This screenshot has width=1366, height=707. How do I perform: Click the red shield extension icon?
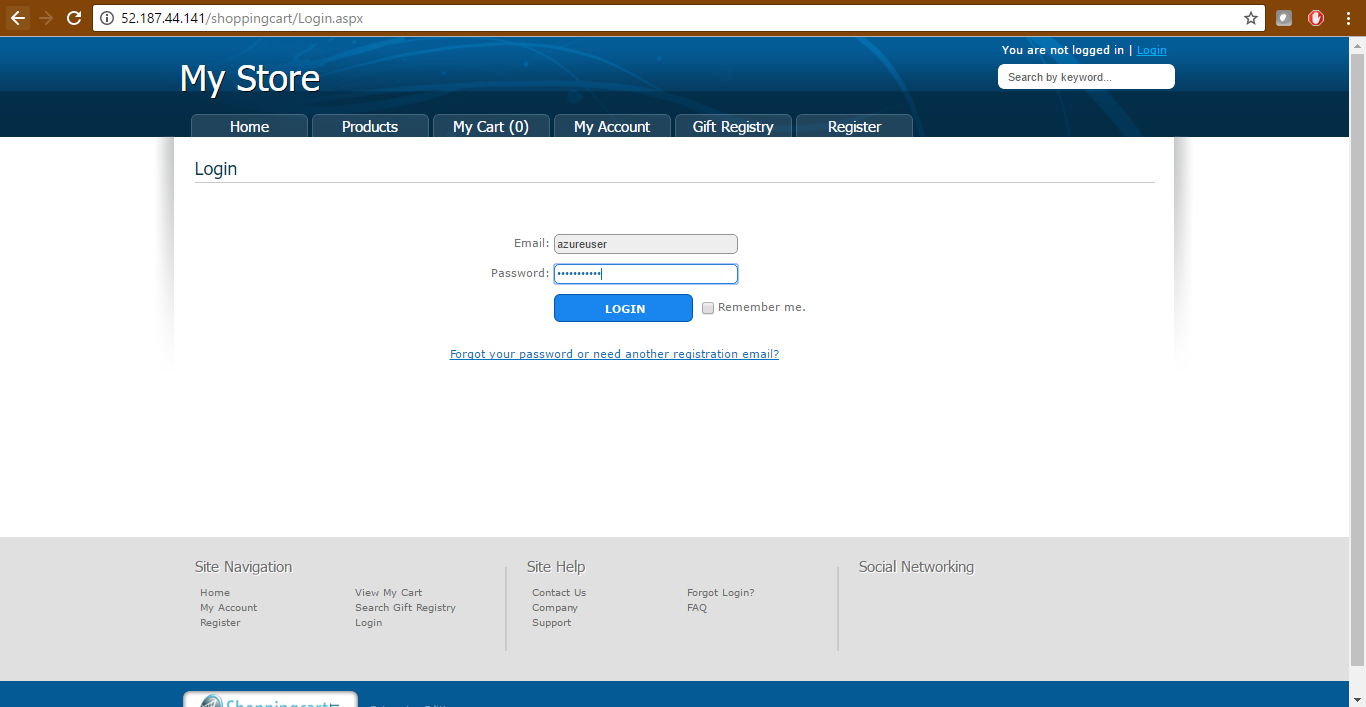1316,18
